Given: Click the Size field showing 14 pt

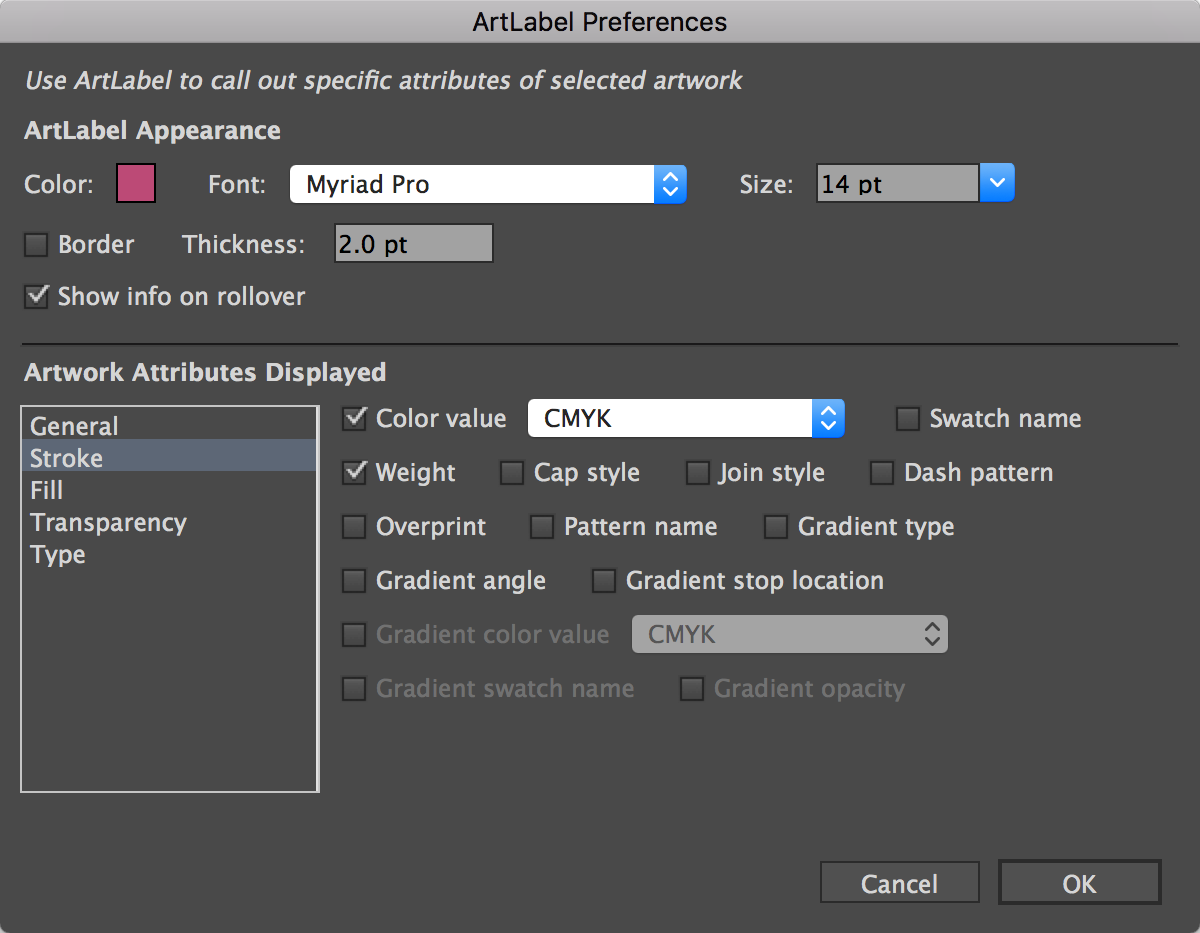Looking at the screenshot, I should (897, 184).
